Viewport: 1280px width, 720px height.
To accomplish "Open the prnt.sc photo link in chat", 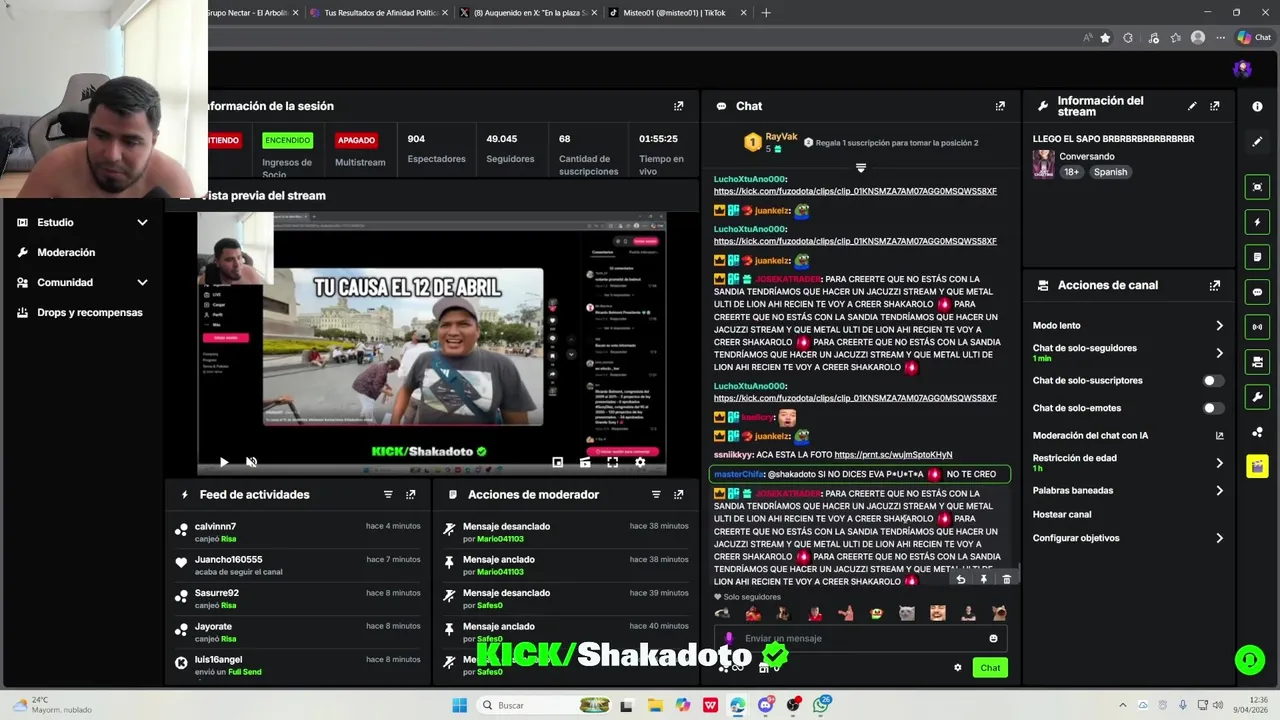I will tap(893, 455).
